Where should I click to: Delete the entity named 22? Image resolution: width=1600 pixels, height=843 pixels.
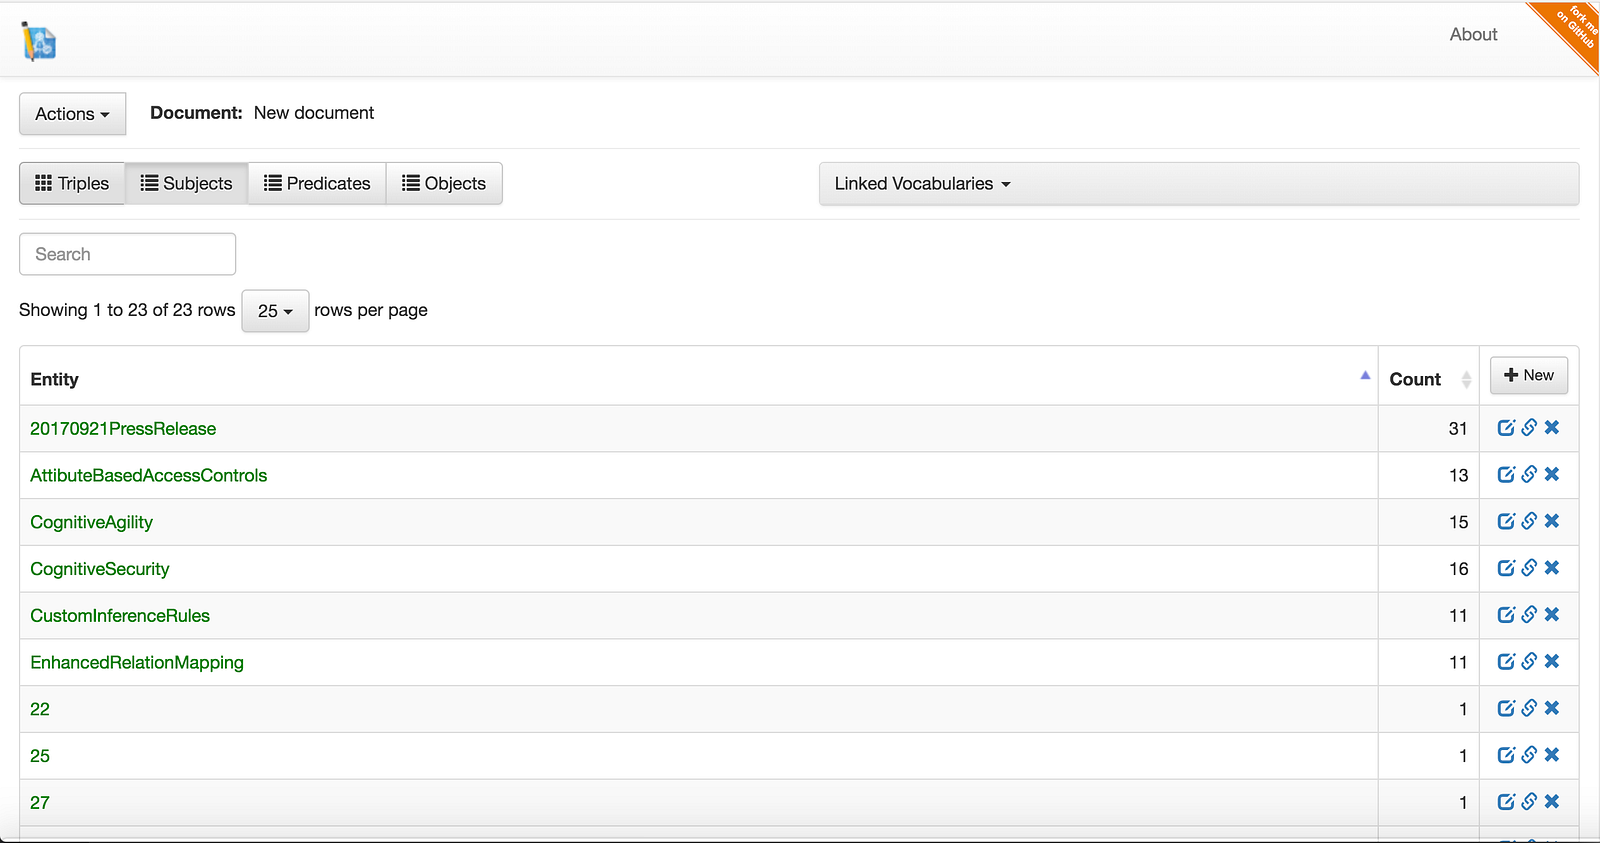tap(1552, 708)
